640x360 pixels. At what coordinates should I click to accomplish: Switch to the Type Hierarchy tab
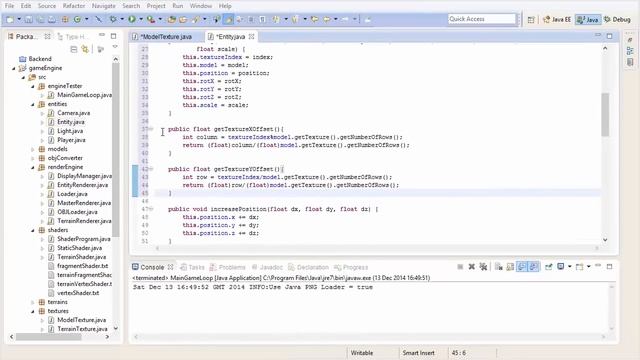tap(73, 37)
